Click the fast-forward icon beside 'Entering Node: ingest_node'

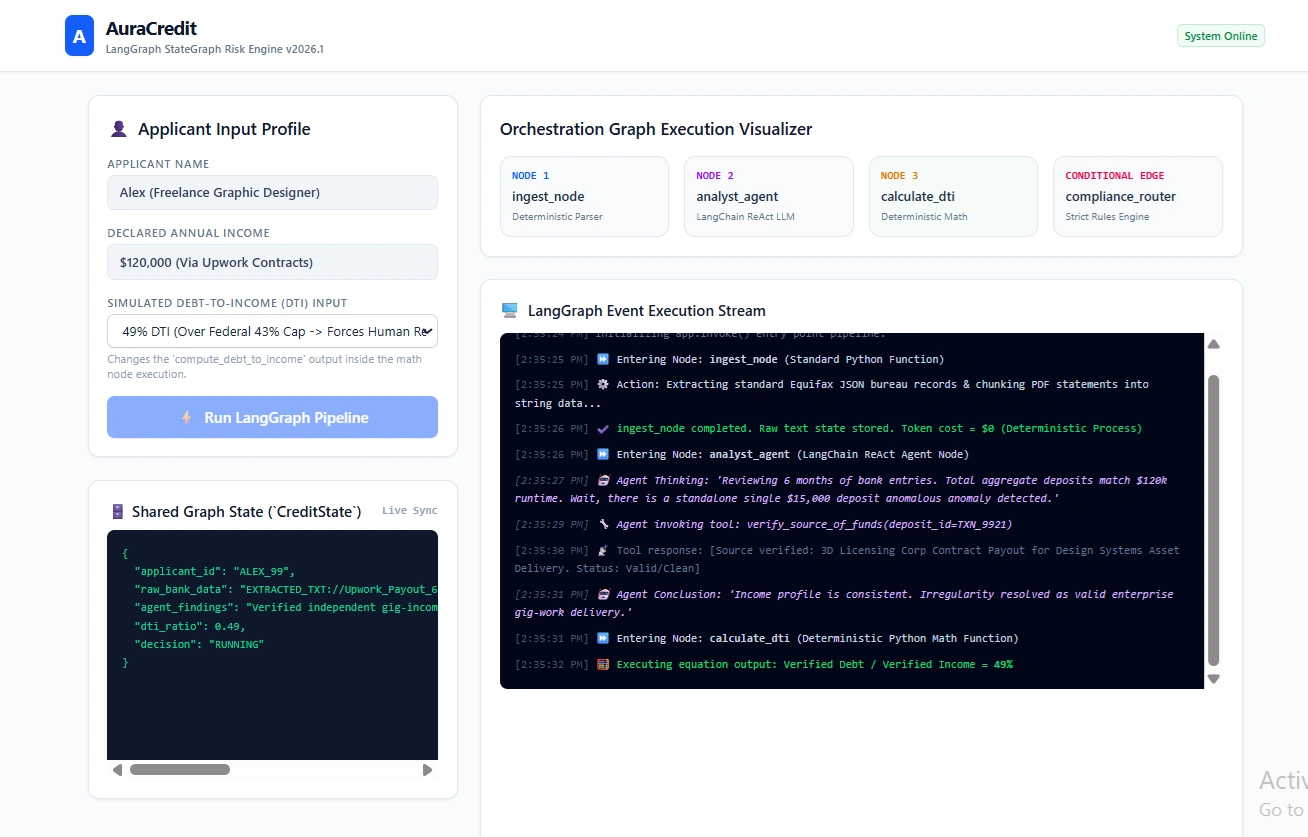pyautogui.click(x=603, y=359)
